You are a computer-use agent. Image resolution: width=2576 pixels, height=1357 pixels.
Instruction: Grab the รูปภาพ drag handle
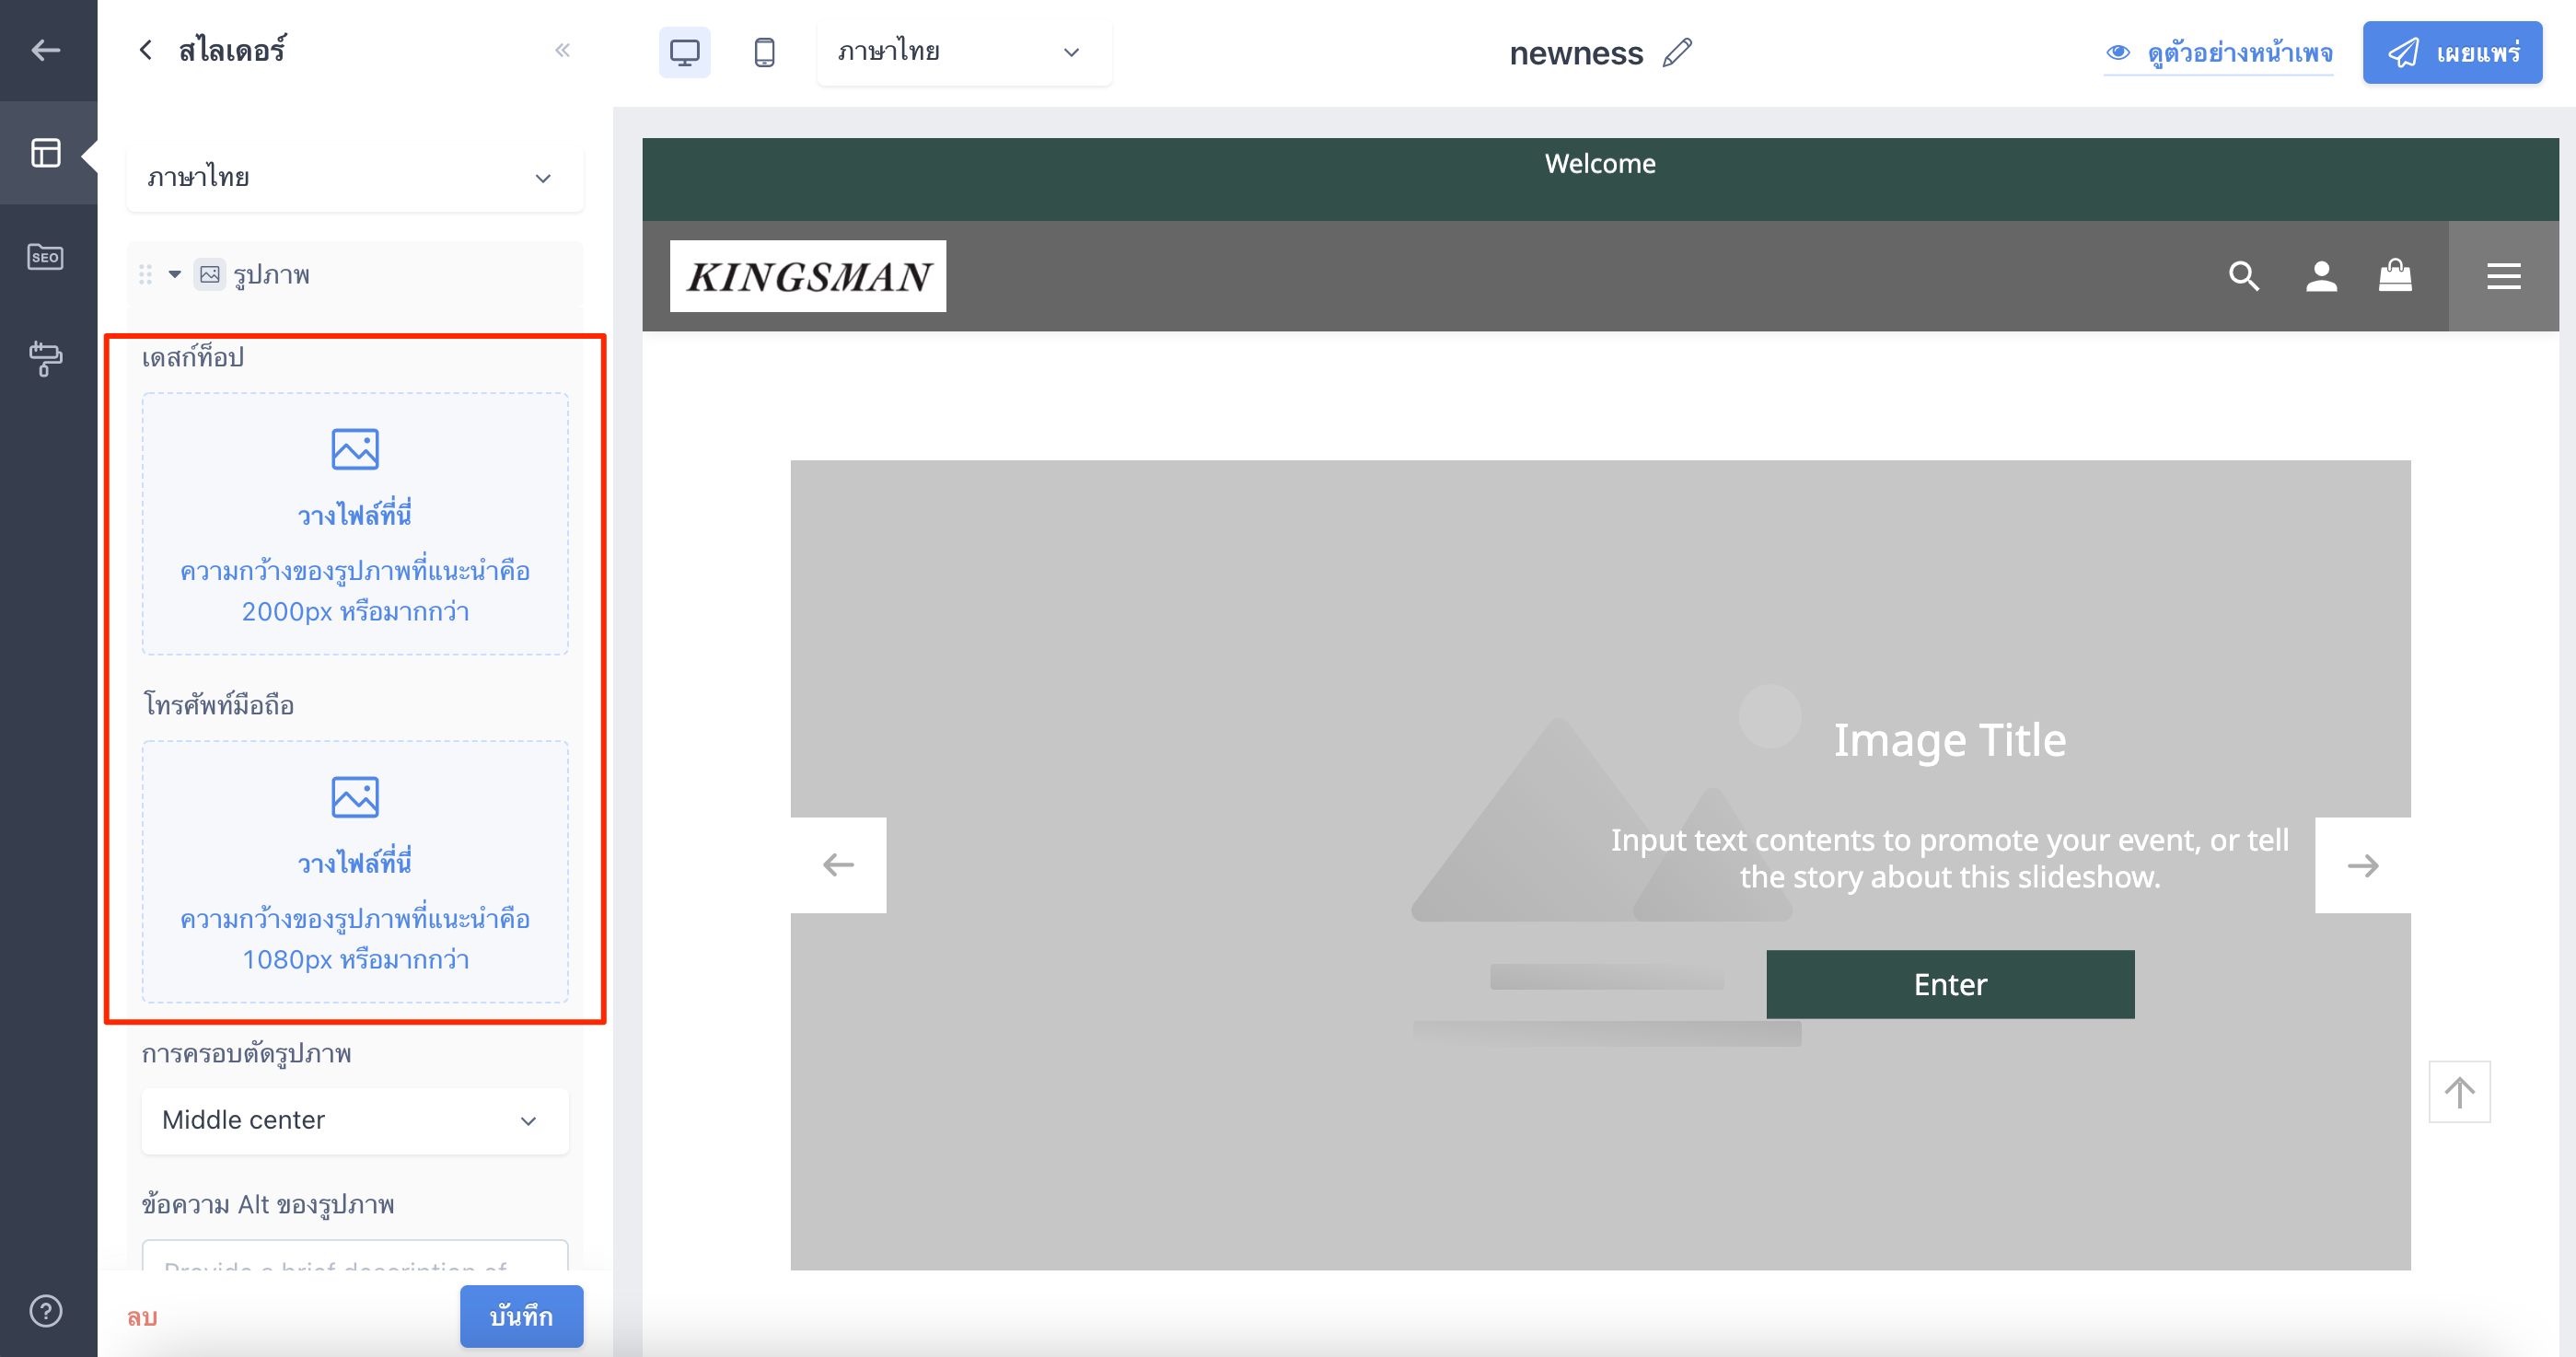[146, 274]
